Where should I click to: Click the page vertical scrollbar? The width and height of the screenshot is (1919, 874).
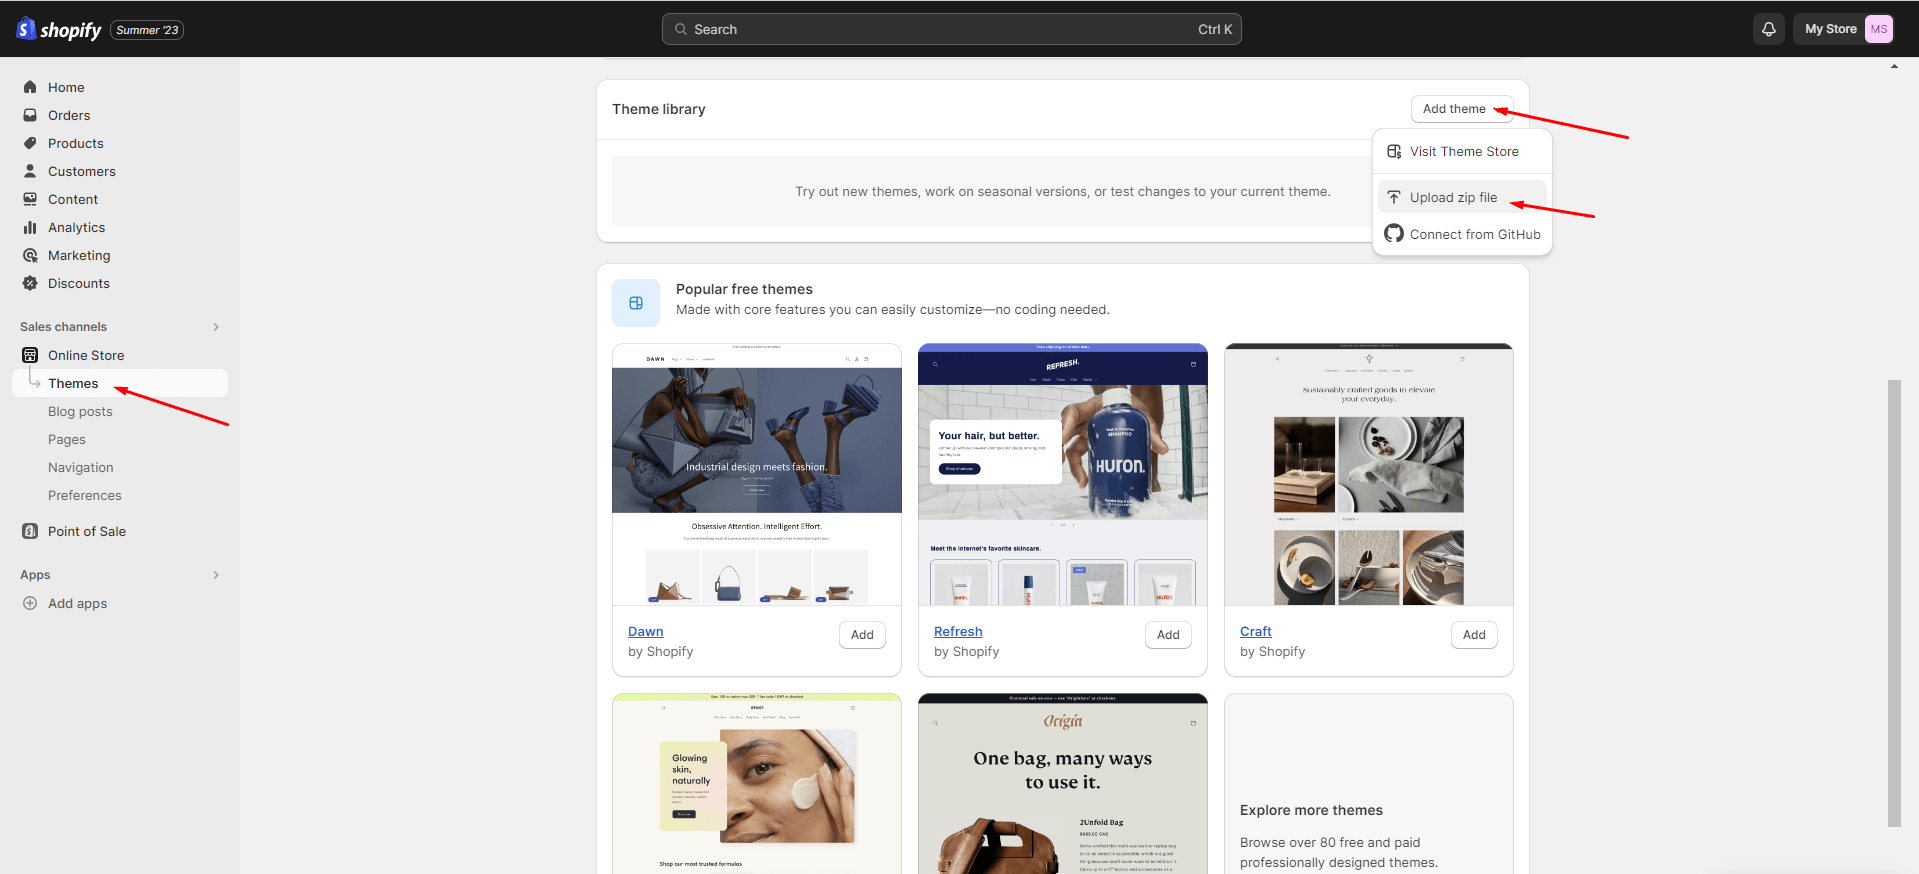pos(1894,603)
